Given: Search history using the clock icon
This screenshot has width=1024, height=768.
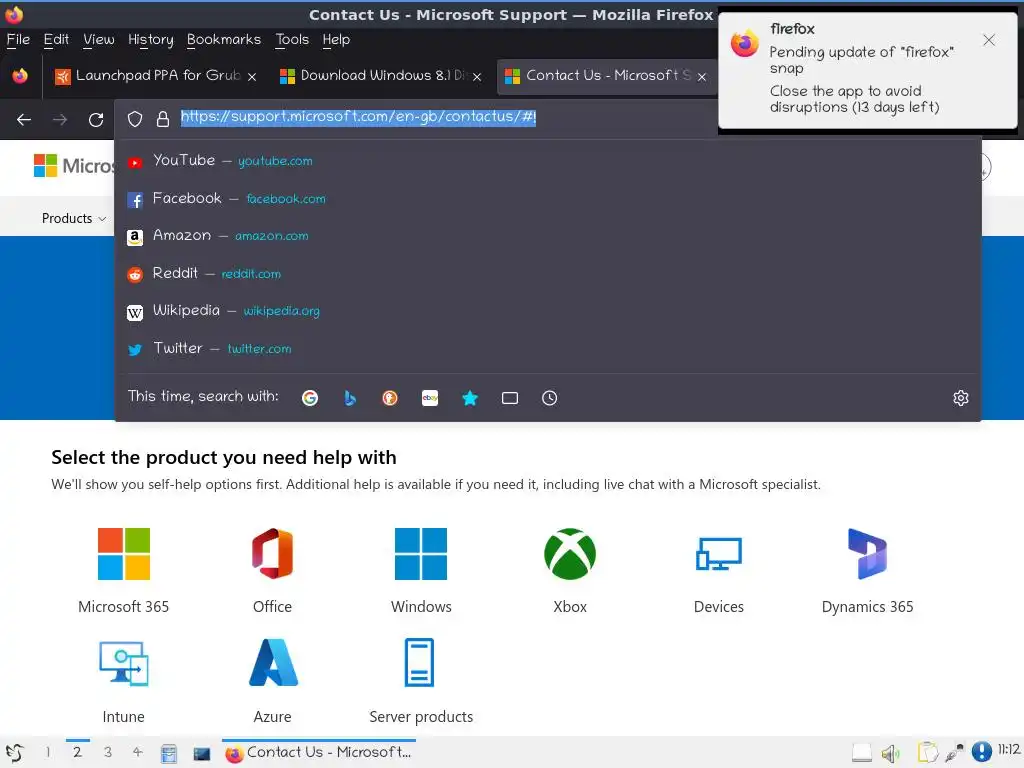Looking at the screenshot, I should pyautogui.click(x=550, y=398).
